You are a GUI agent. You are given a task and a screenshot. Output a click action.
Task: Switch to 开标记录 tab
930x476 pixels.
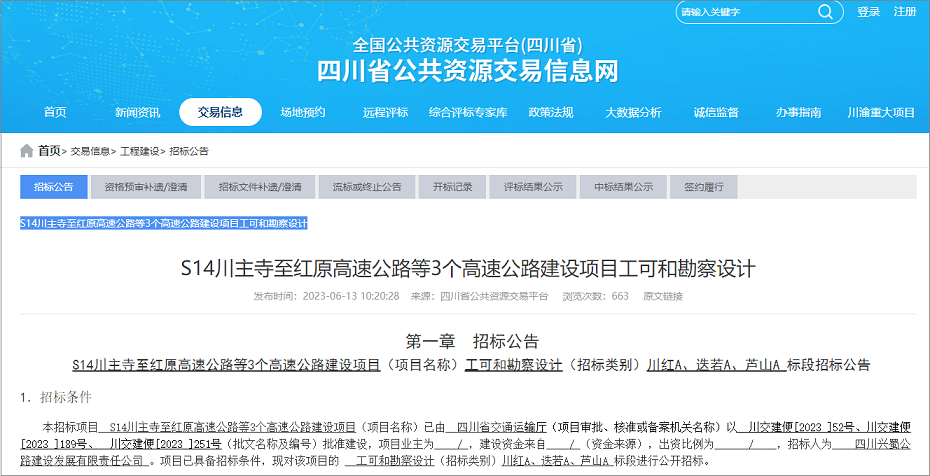pos(452,187)
